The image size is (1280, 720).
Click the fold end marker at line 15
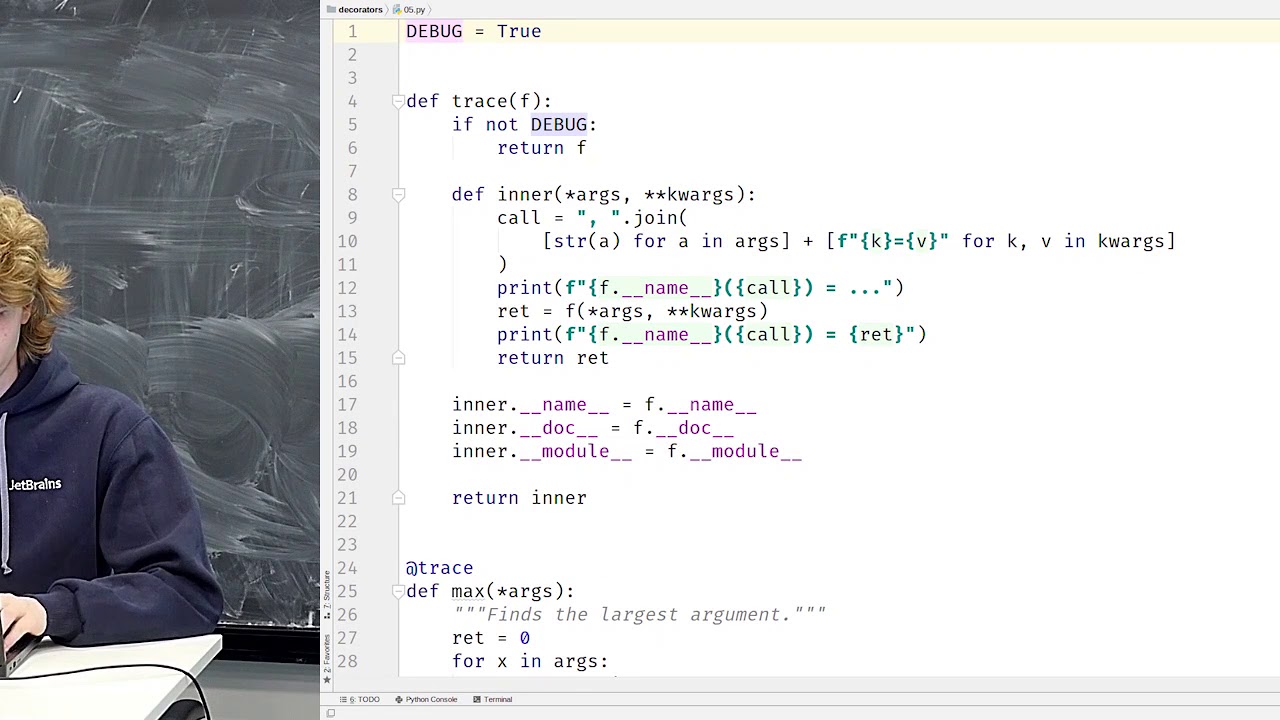[398, 358]
